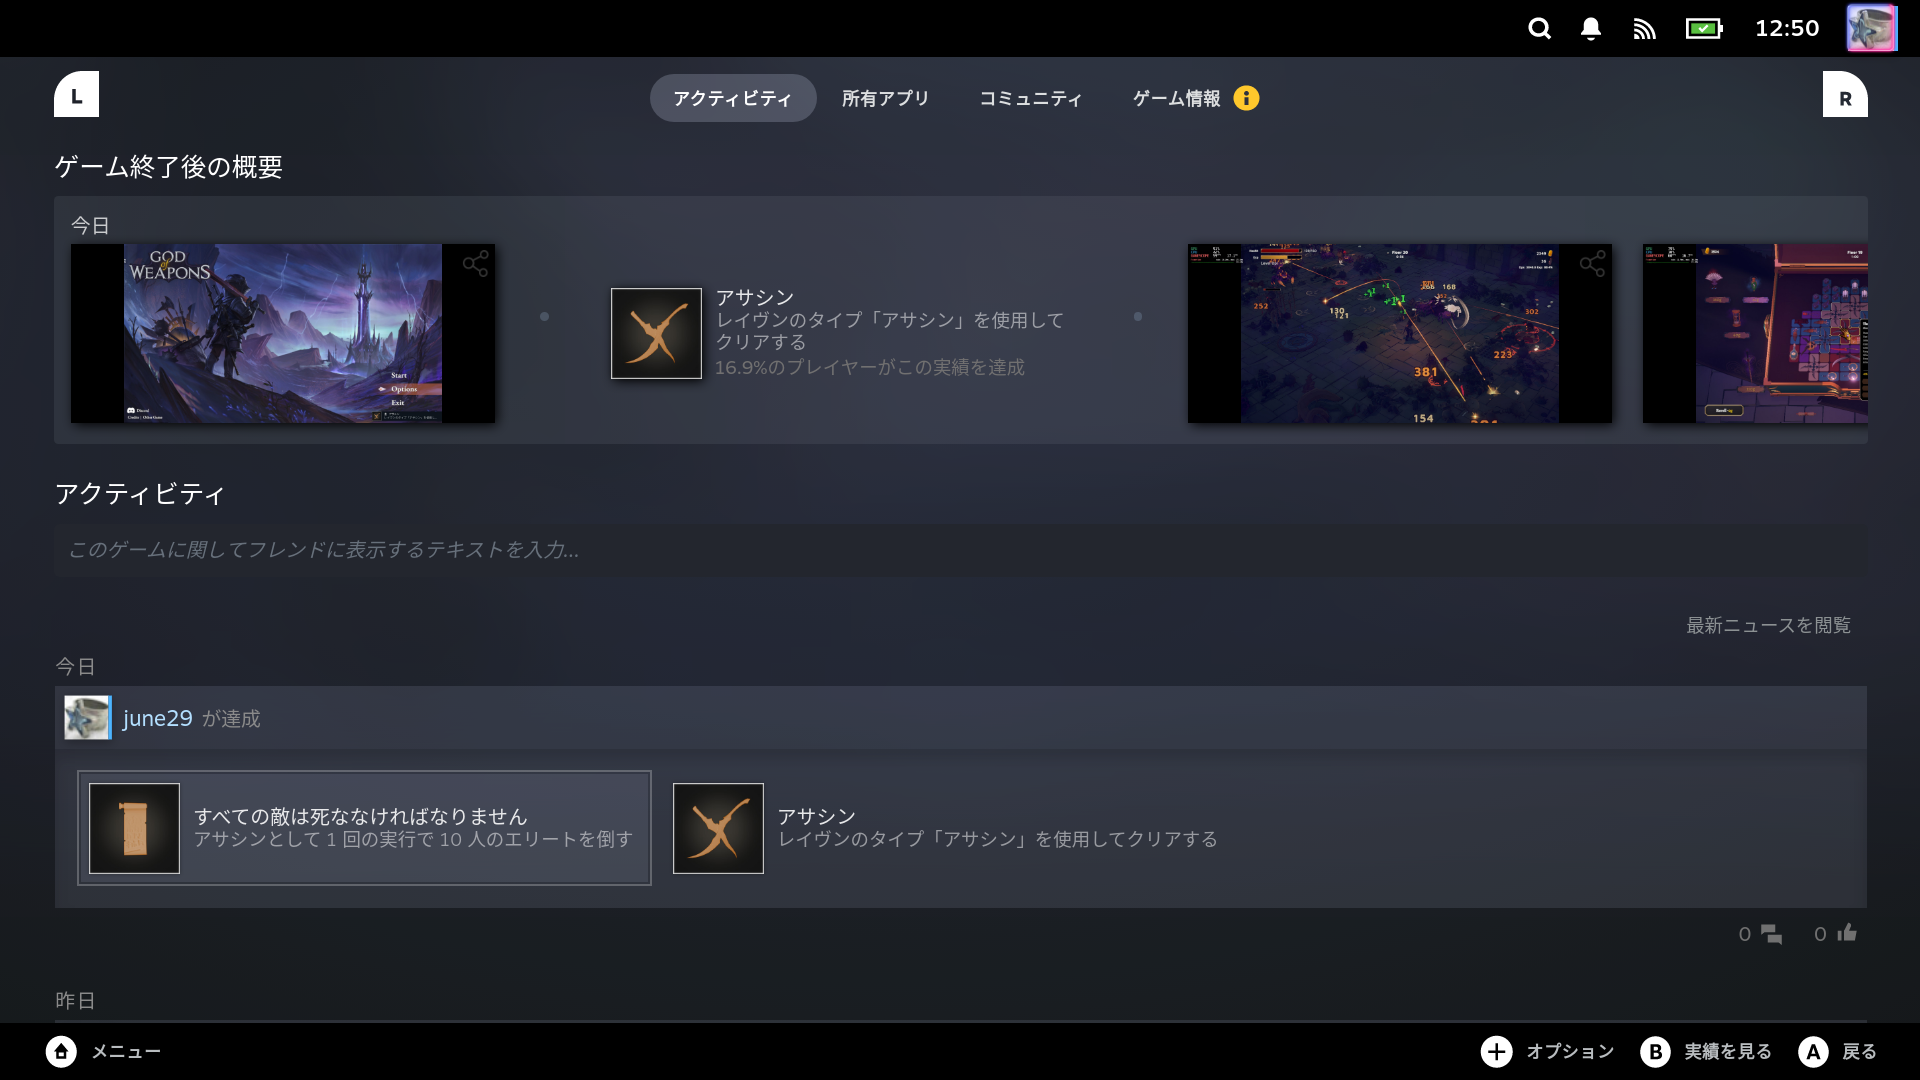Click share icon on gameplay screenshot

point(1592,264)
